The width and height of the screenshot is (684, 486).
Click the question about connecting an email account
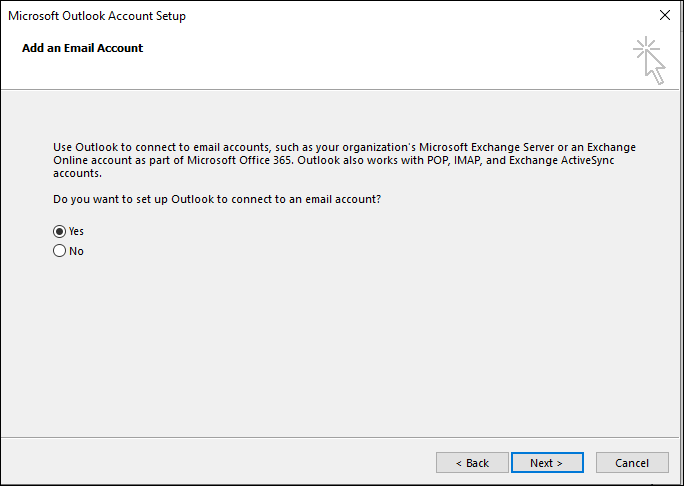click(x=217, y=199)
